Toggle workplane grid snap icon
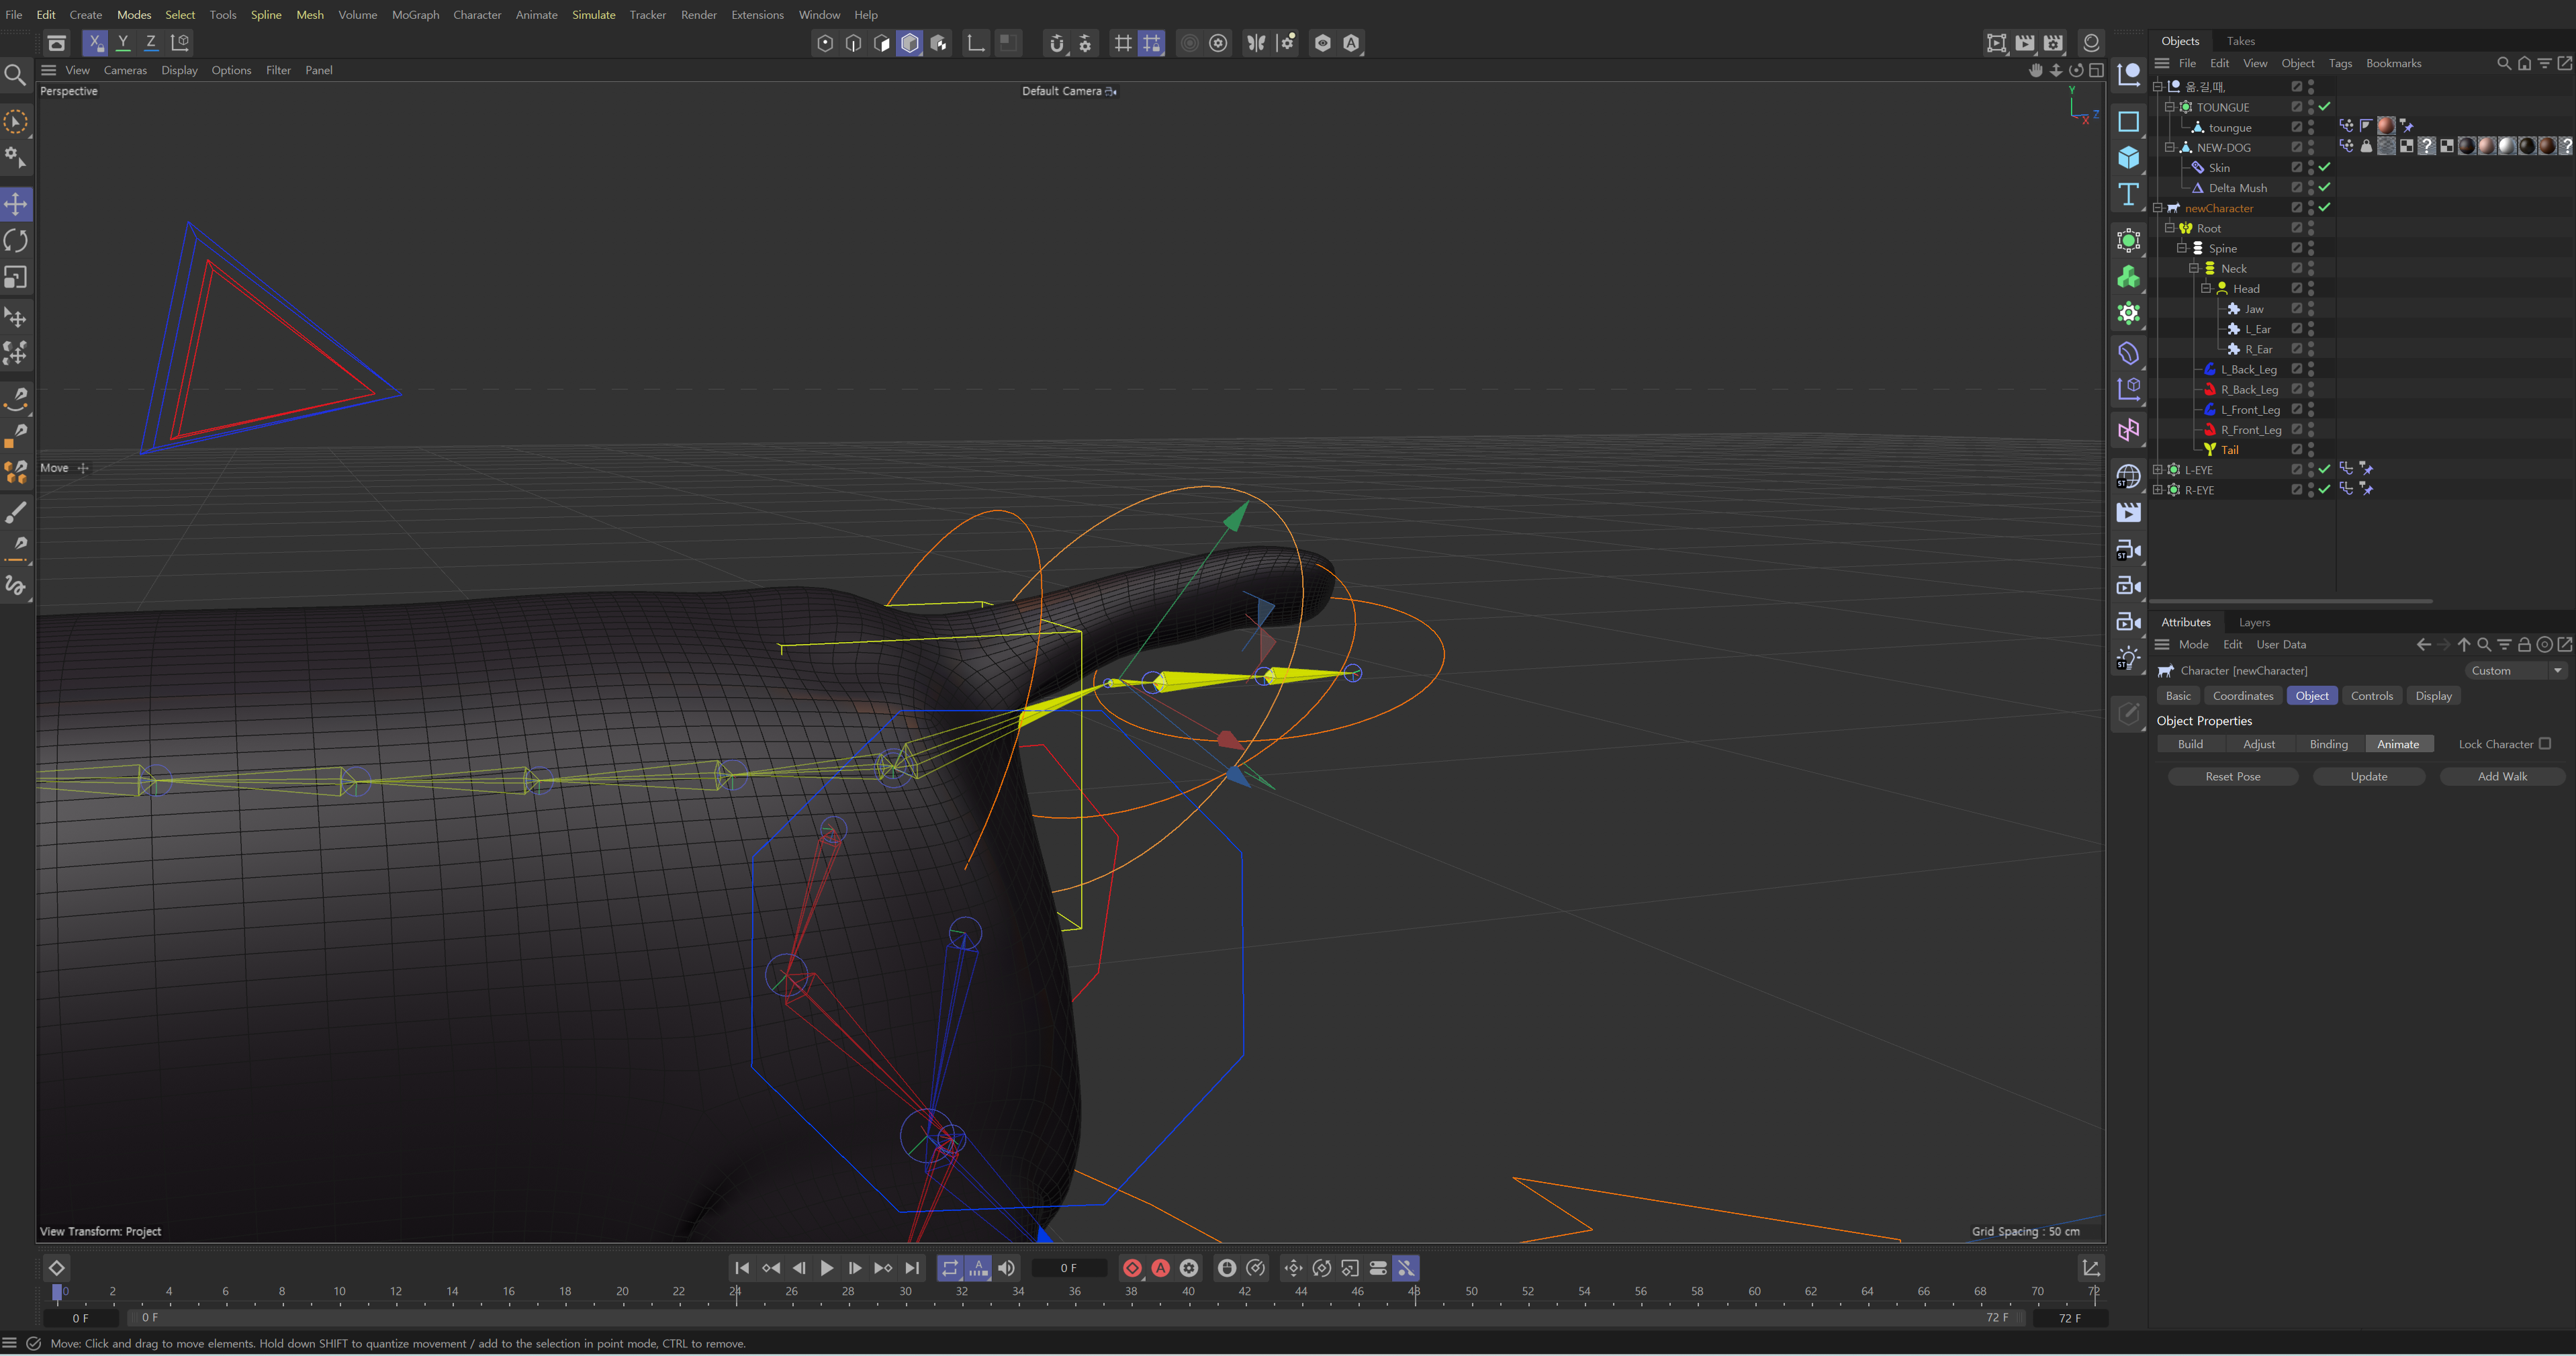Image resolution: width=2576 pixels, height=1356 pixels. pos(1152,43)
